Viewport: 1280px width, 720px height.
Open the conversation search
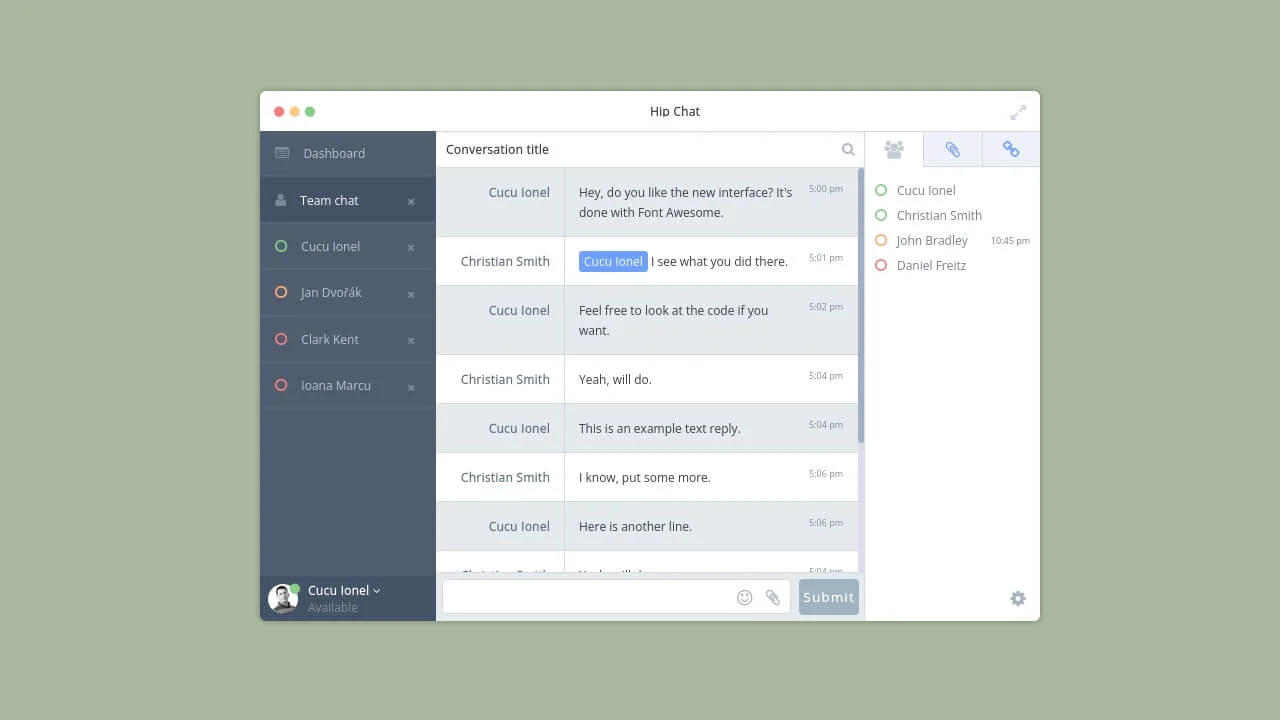[x=848, y=149]
